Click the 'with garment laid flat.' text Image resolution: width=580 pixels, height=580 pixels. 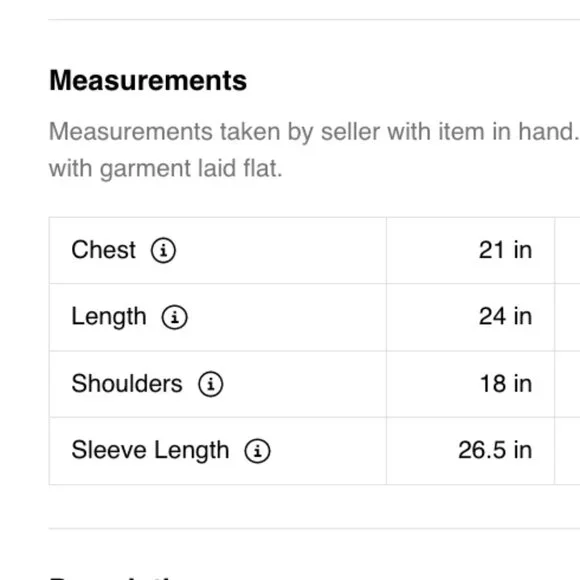point(166,169)
